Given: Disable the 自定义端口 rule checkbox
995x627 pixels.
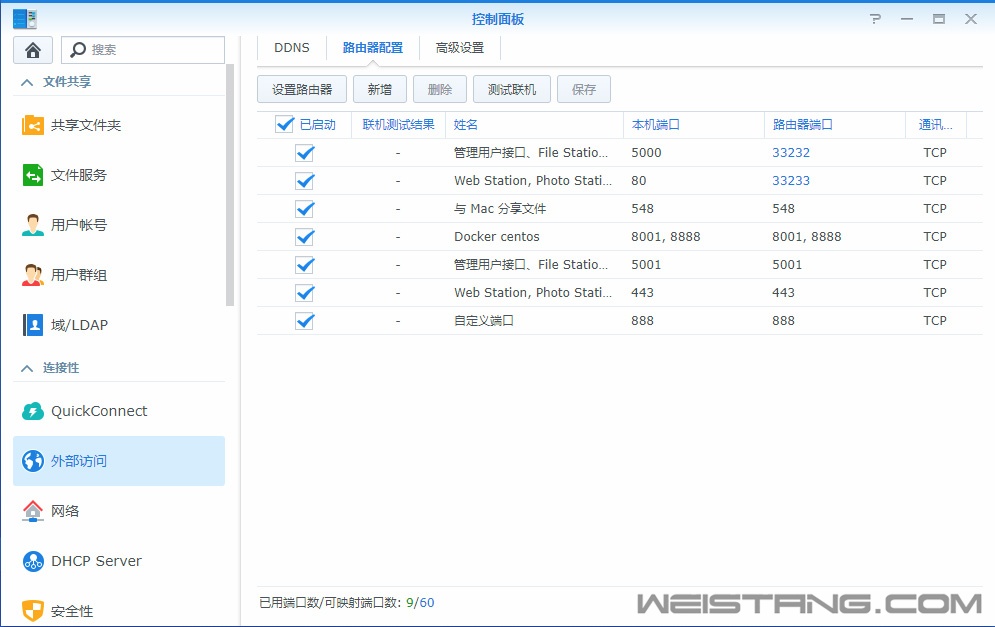Looking at the screenshot, I should (304, 321).
